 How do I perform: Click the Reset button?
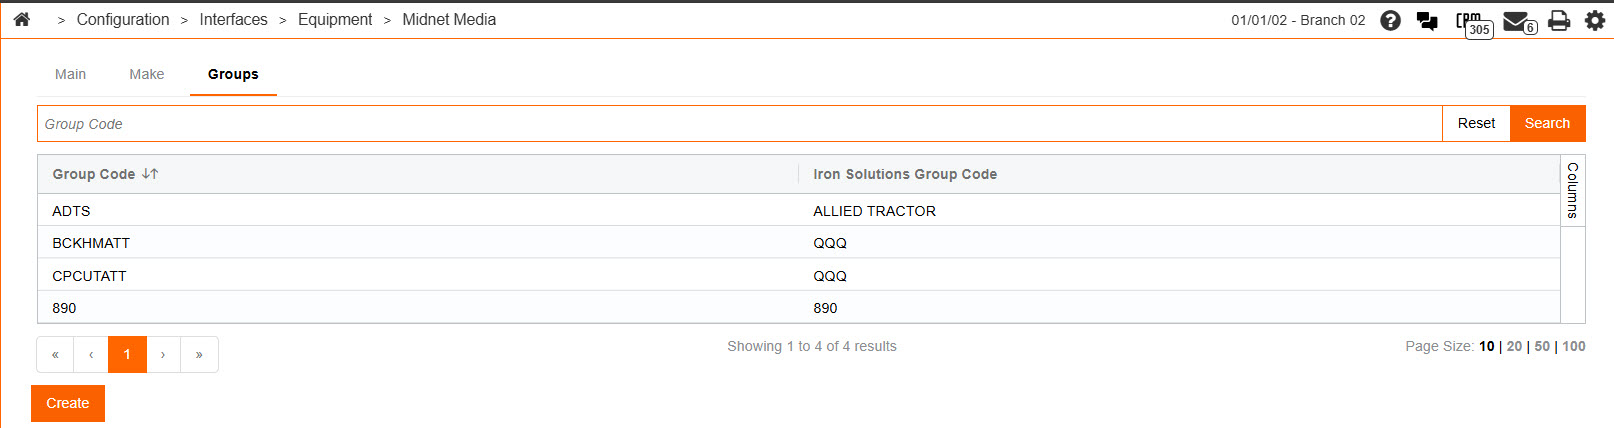click(1476, 123)
